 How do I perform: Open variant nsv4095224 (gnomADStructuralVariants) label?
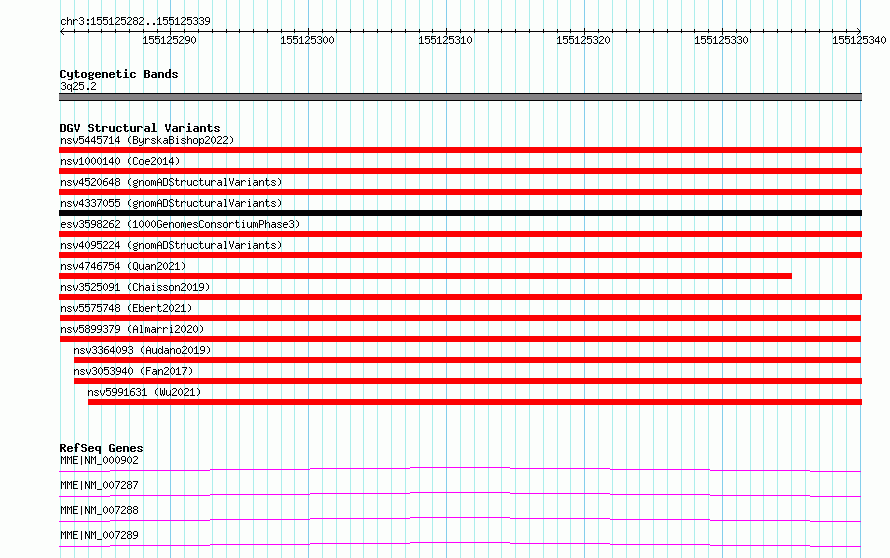[171, 245]
